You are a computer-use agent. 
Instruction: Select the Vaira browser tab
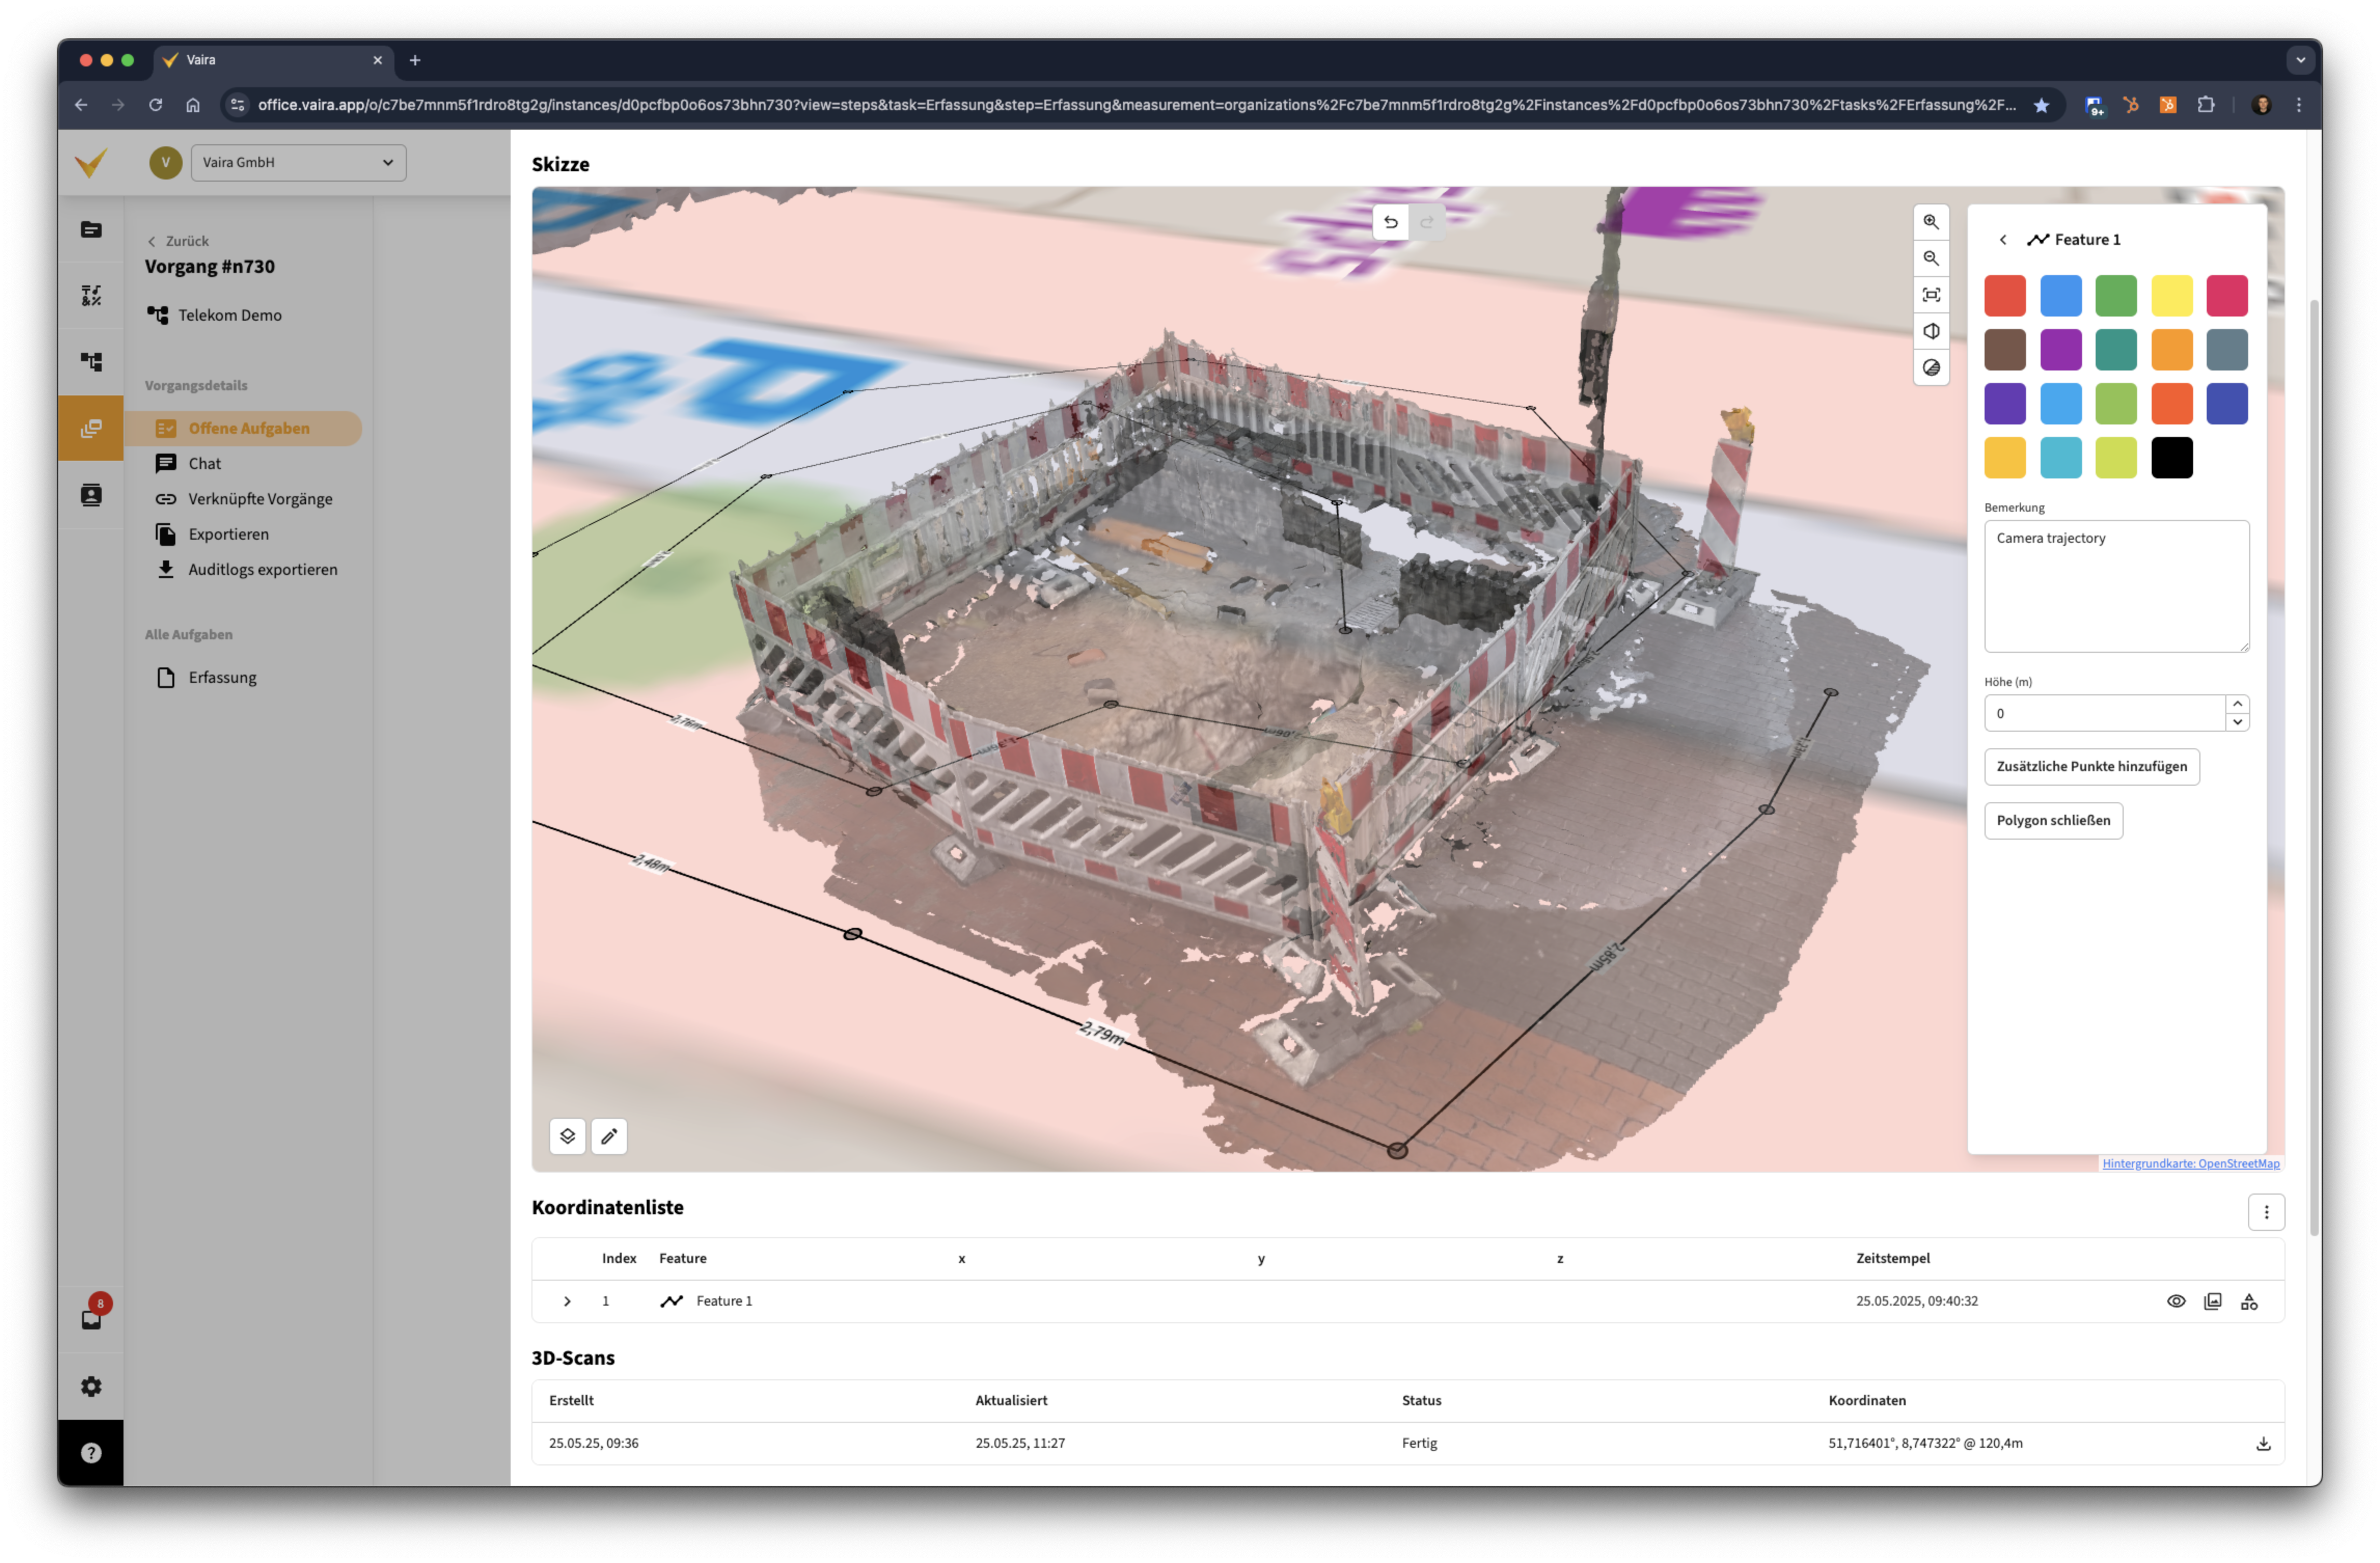(272, 60)
